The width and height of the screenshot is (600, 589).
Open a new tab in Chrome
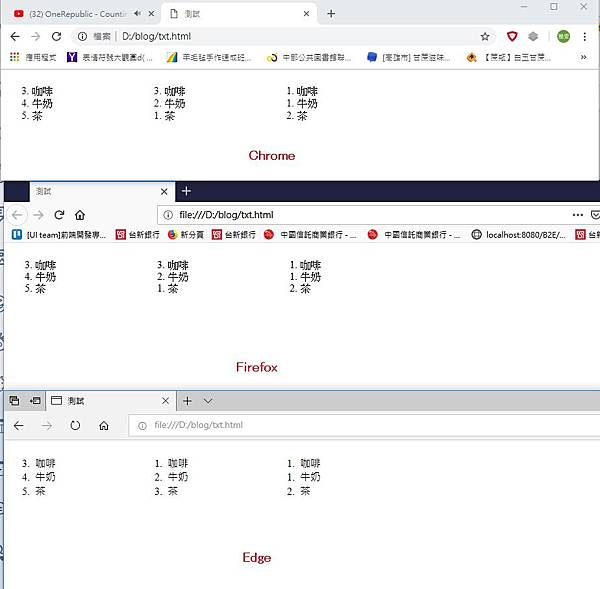(x=331, y=14)
